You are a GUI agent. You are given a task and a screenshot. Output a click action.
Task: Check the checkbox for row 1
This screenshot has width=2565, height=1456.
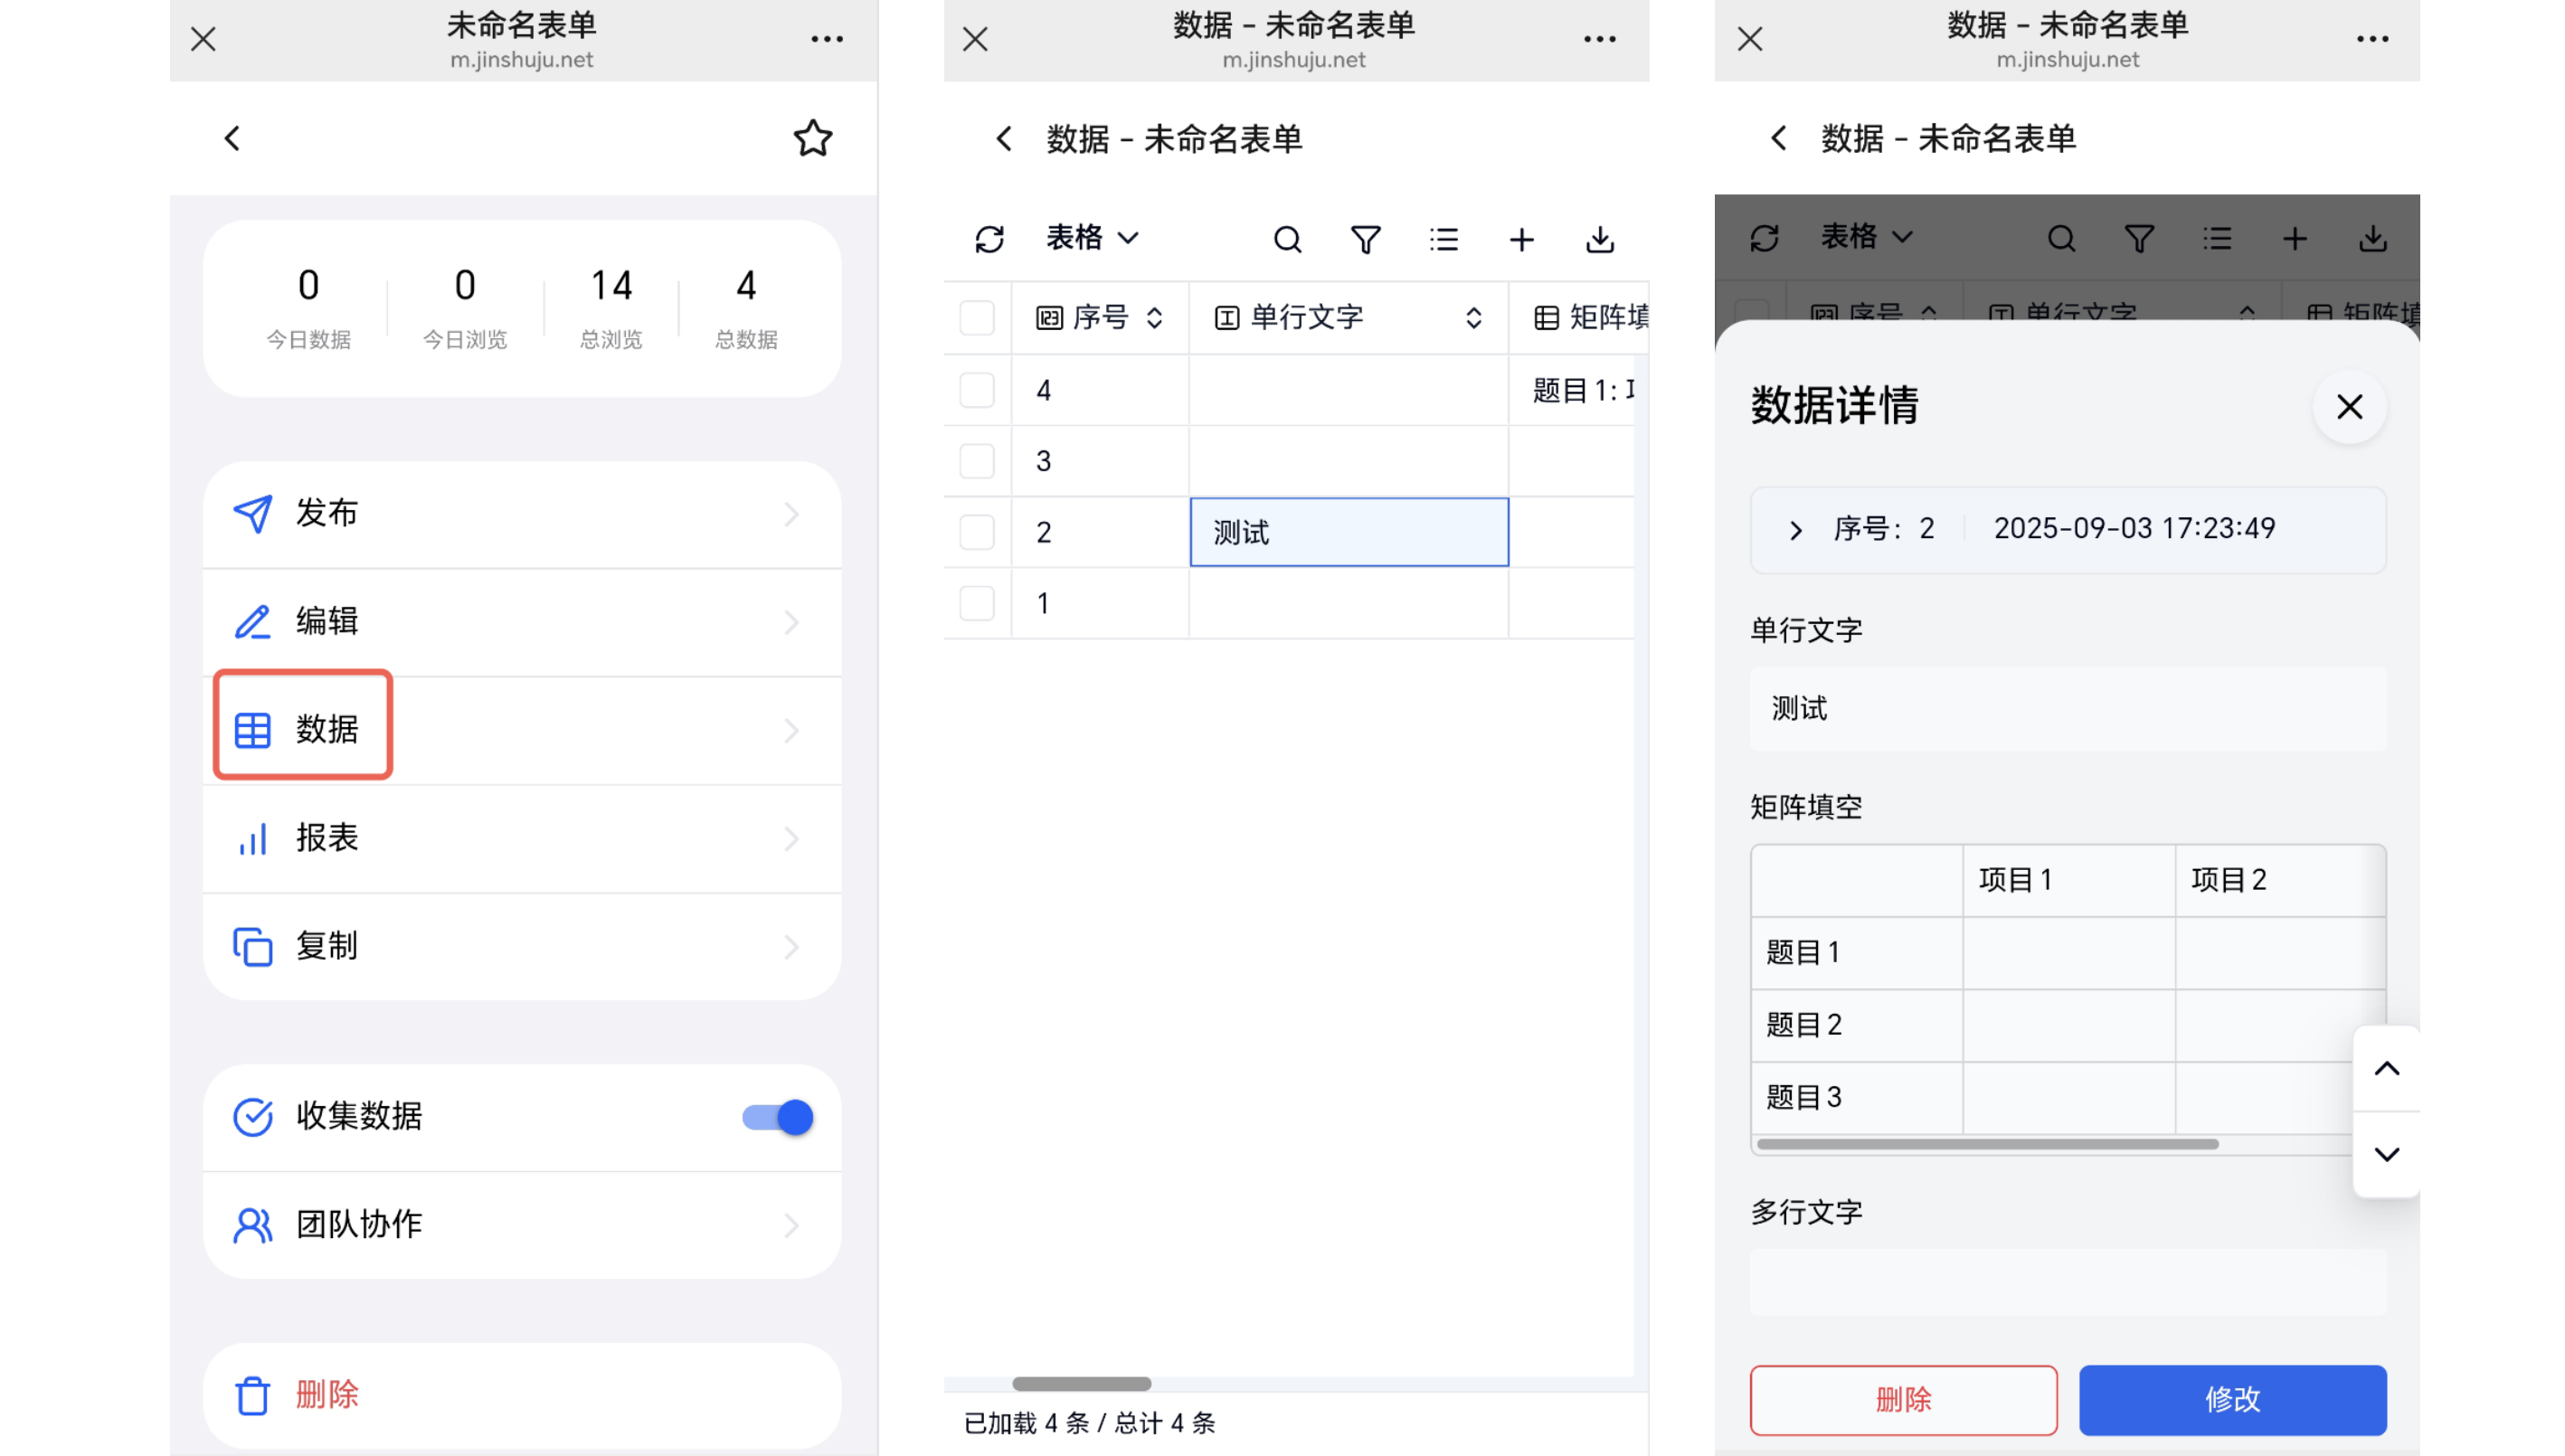[976, 603]
